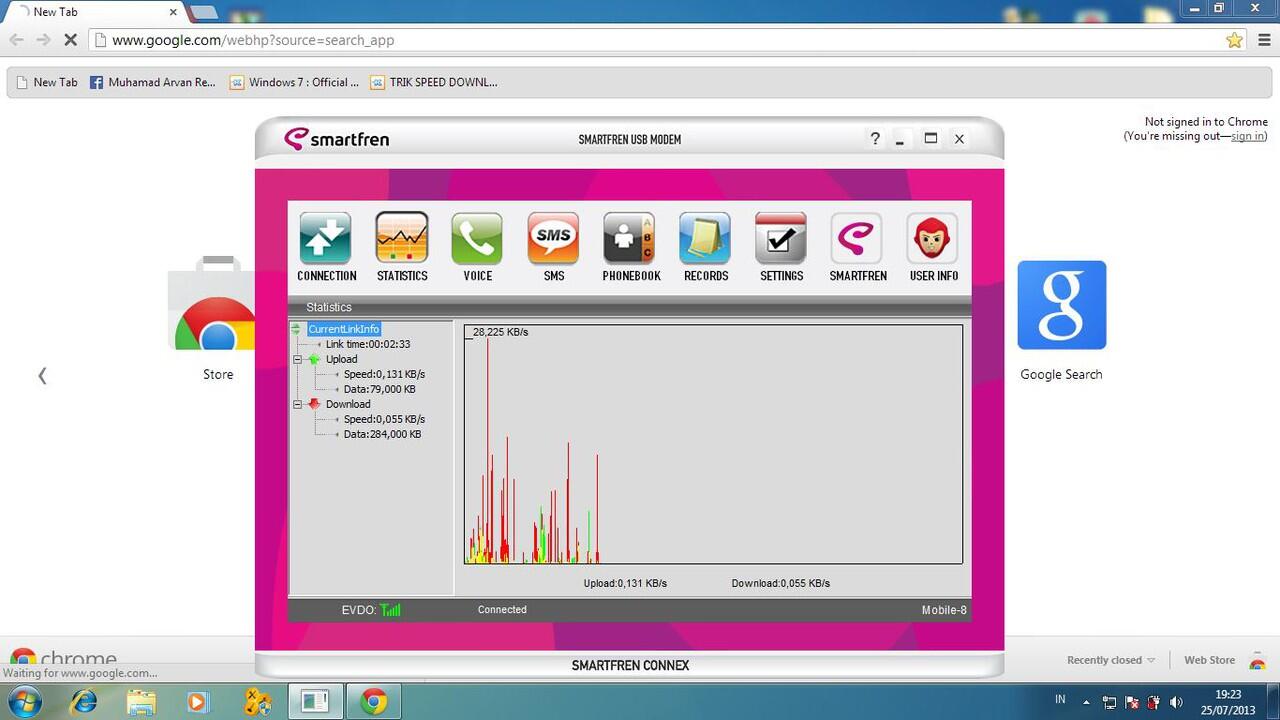
Task: Open Windows Media Player from the taskbar
Action: (x=198, y=701)
